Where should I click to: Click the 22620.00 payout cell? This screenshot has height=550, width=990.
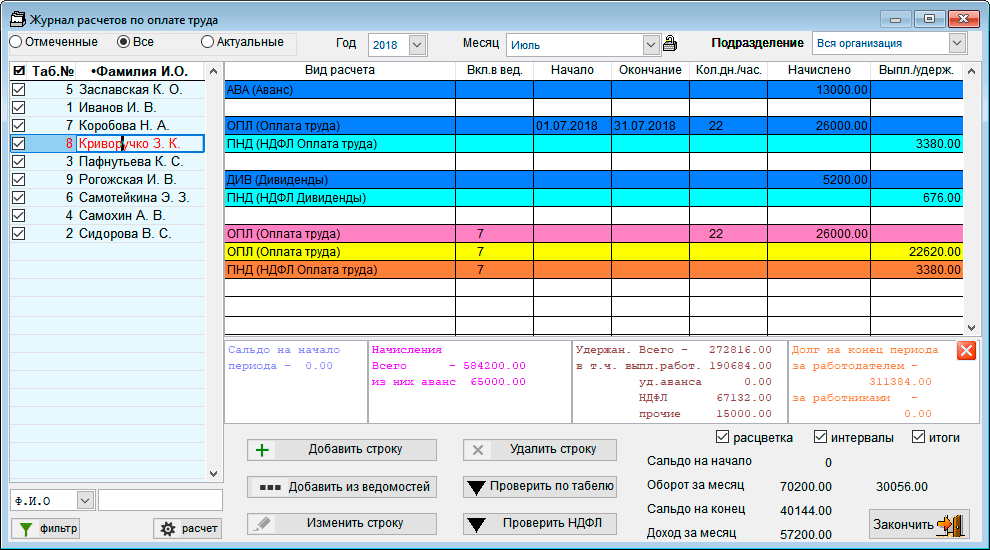(x=917, y=251)
